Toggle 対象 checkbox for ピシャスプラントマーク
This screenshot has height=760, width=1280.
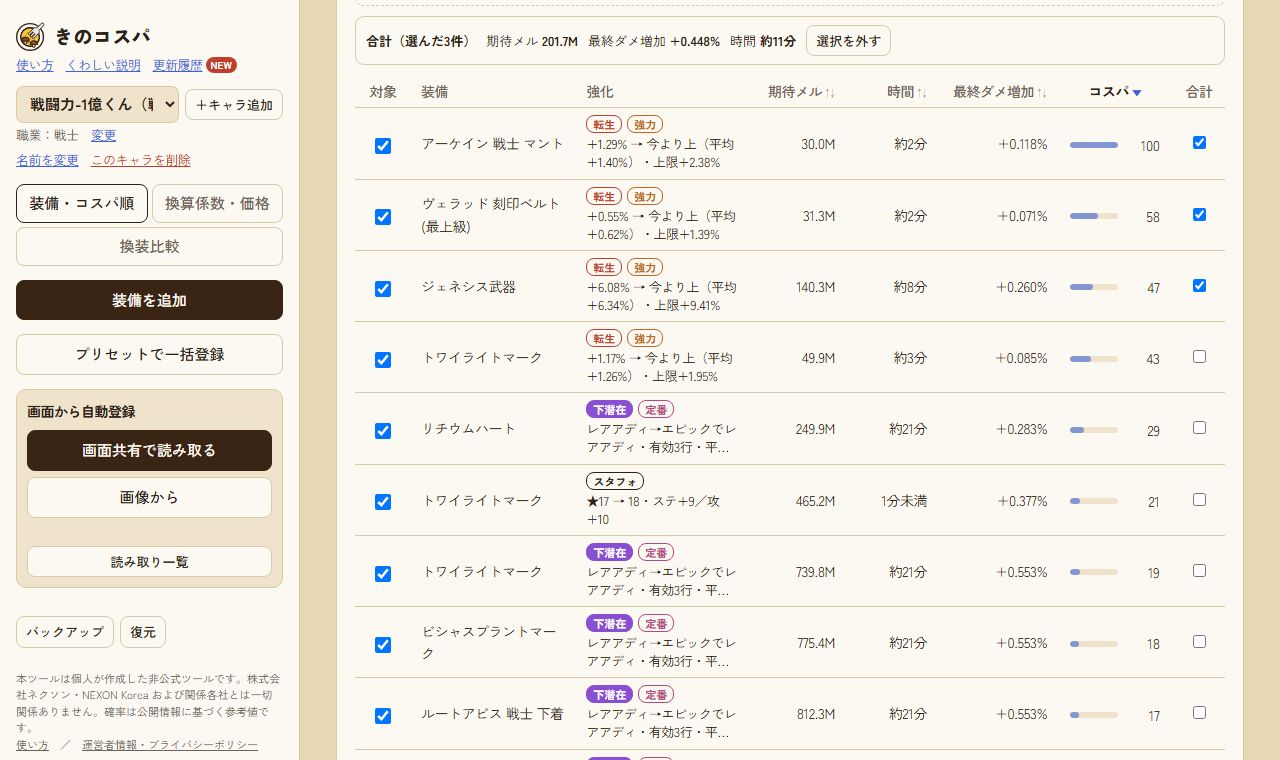[383, 645]
